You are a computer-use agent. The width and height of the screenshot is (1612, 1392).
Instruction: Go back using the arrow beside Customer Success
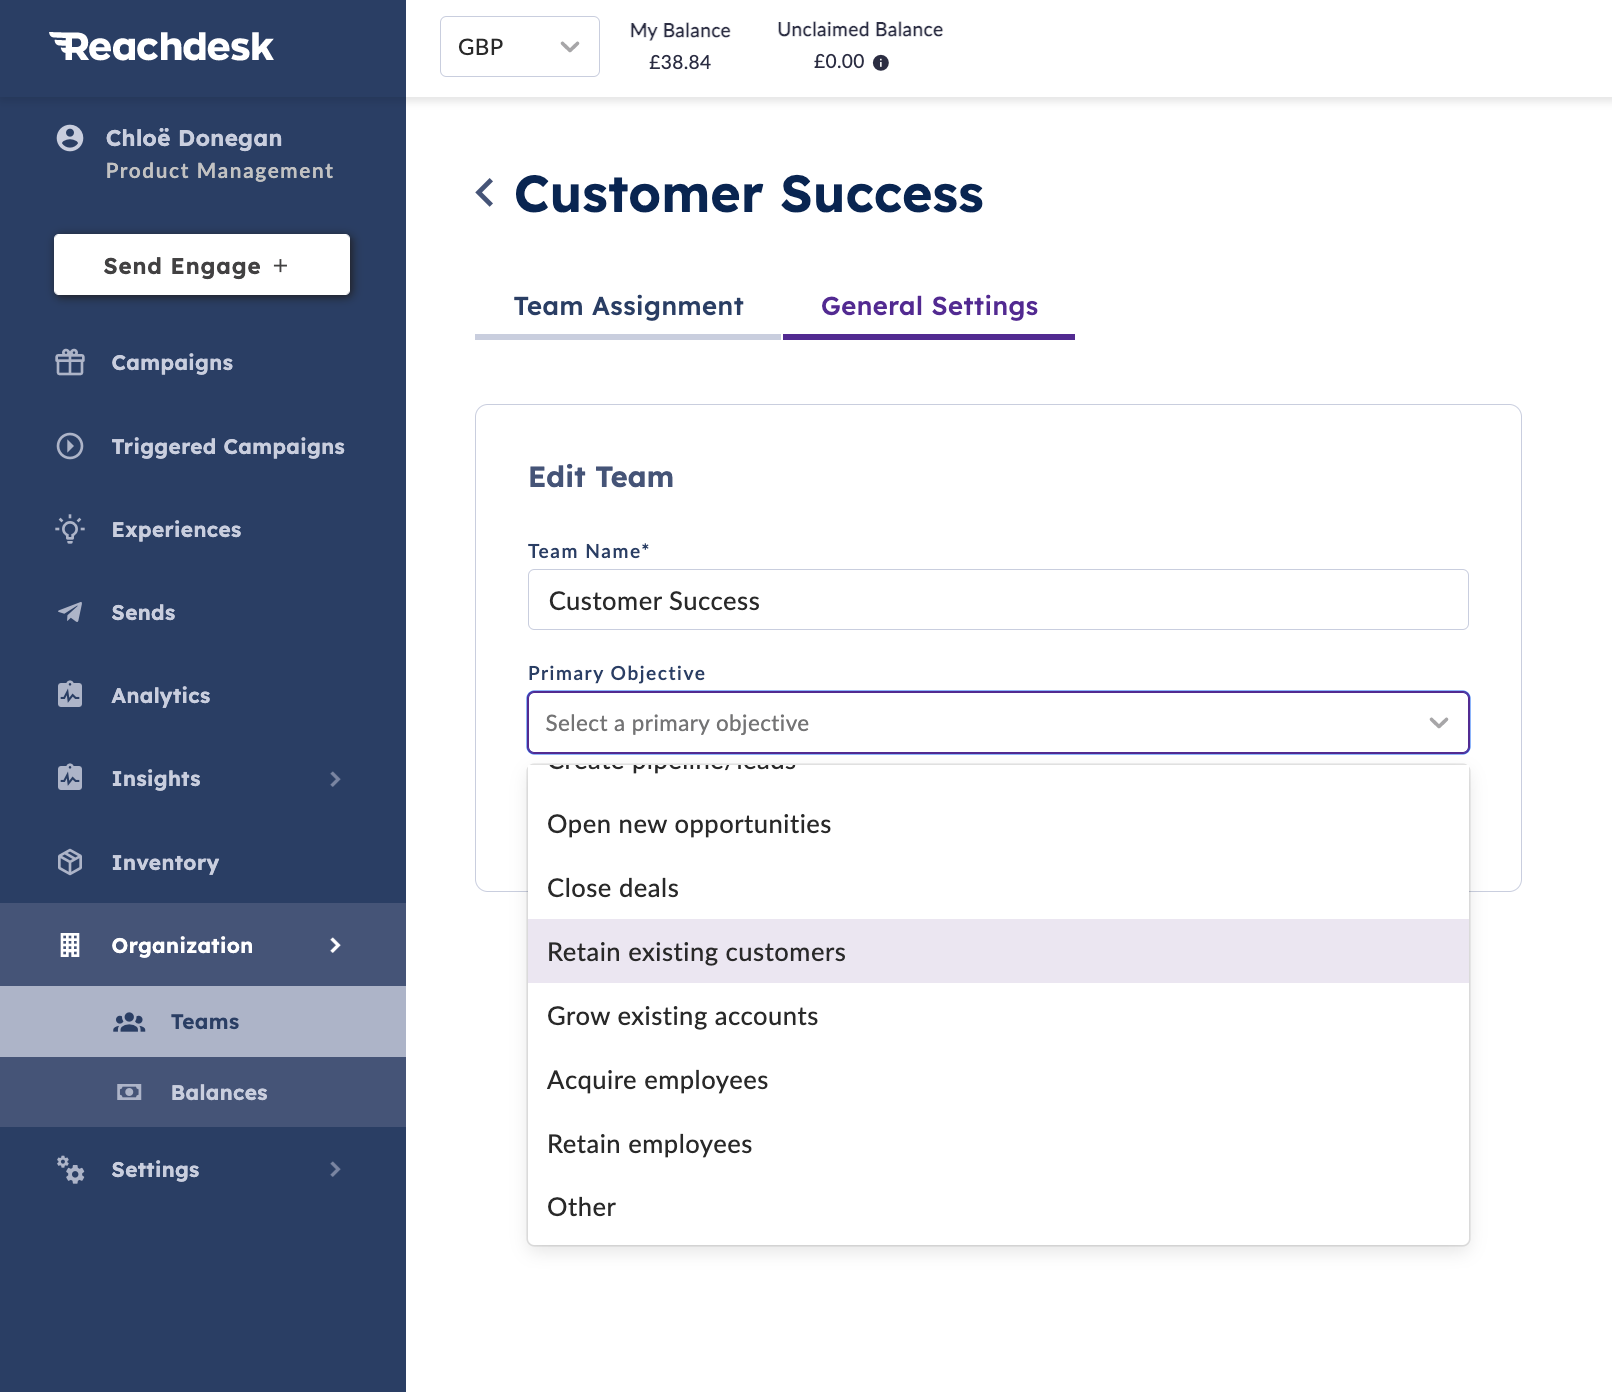click(x=485, y=192)
